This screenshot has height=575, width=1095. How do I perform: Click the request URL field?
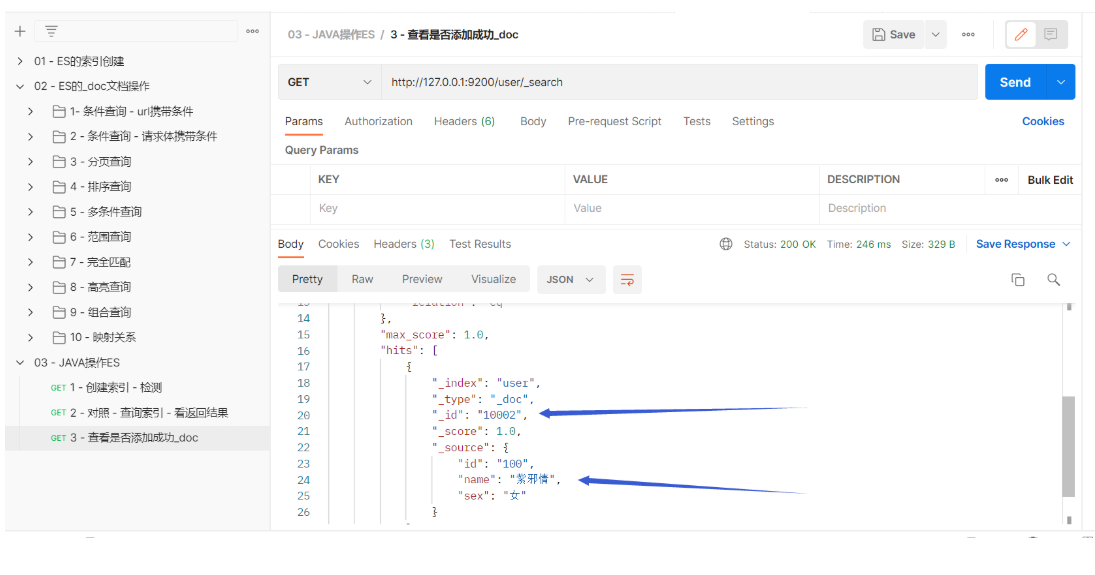[679, 82]
